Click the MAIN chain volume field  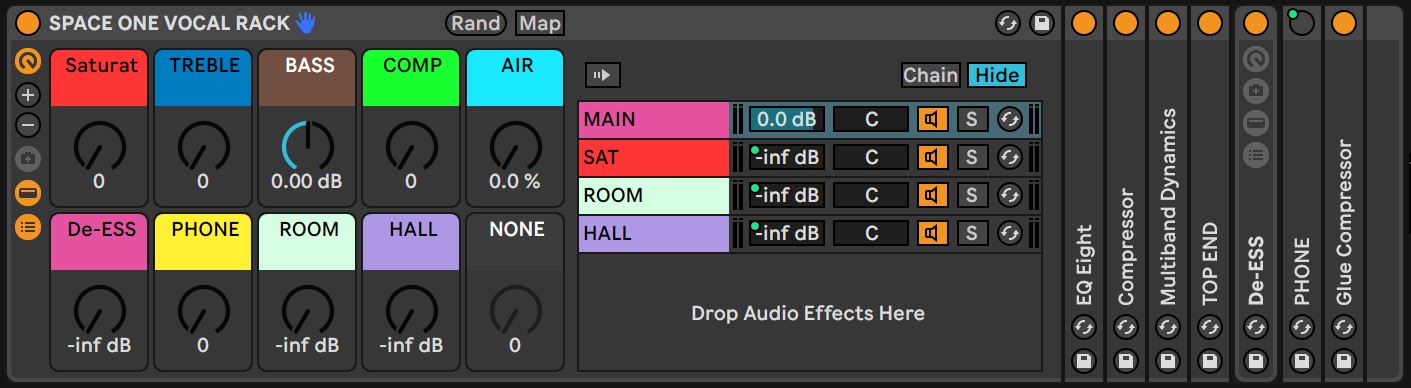click(x=787, y=119)
